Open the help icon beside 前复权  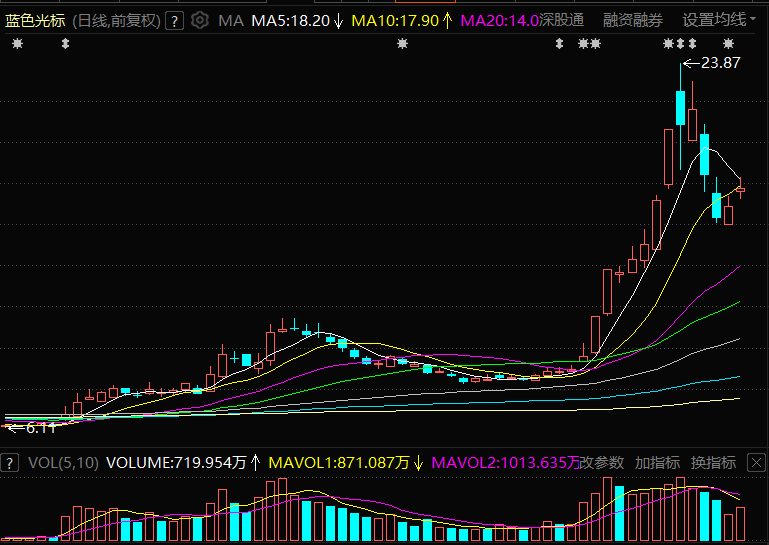(x=175, y=21)
